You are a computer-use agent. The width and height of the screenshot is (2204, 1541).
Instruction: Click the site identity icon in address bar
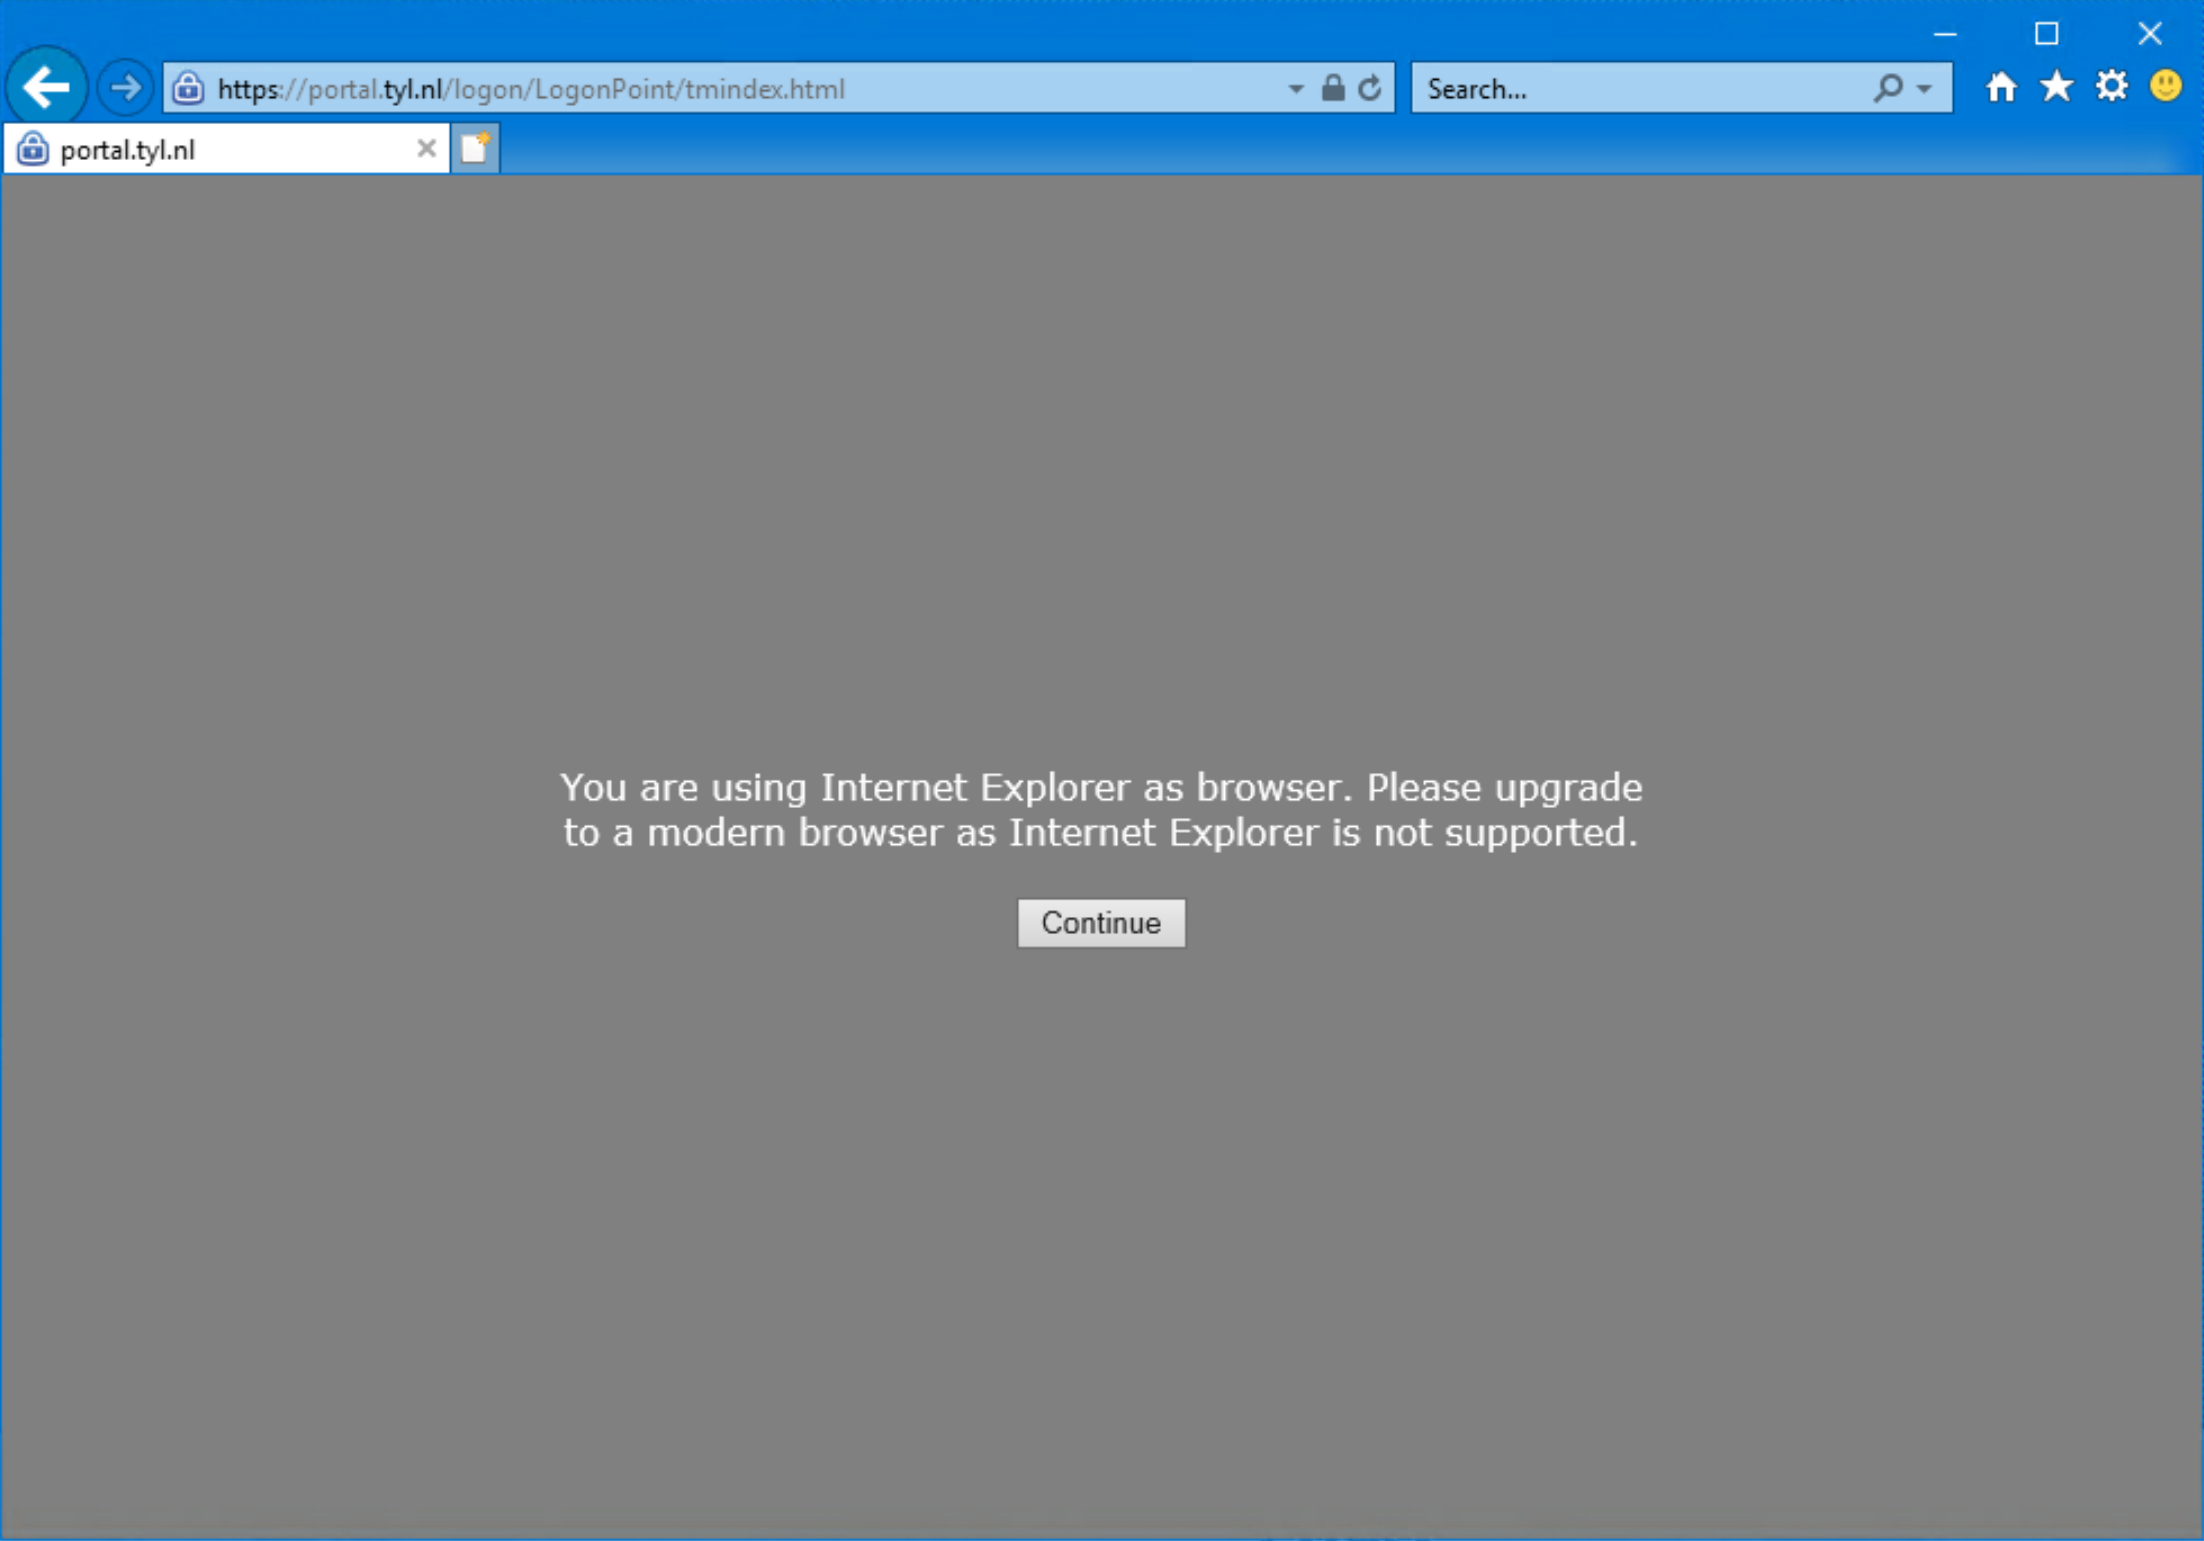[x=188, y=88]
